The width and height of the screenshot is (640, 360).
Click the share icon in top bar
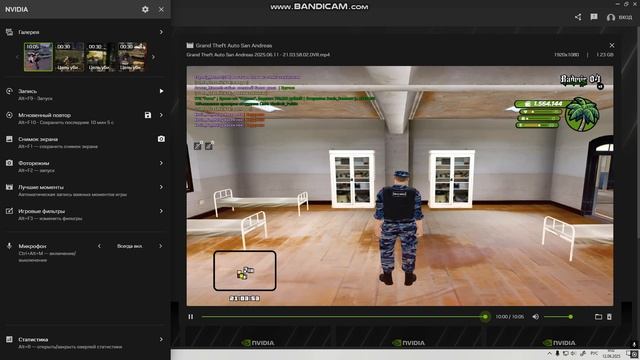(x=578, y=17)
